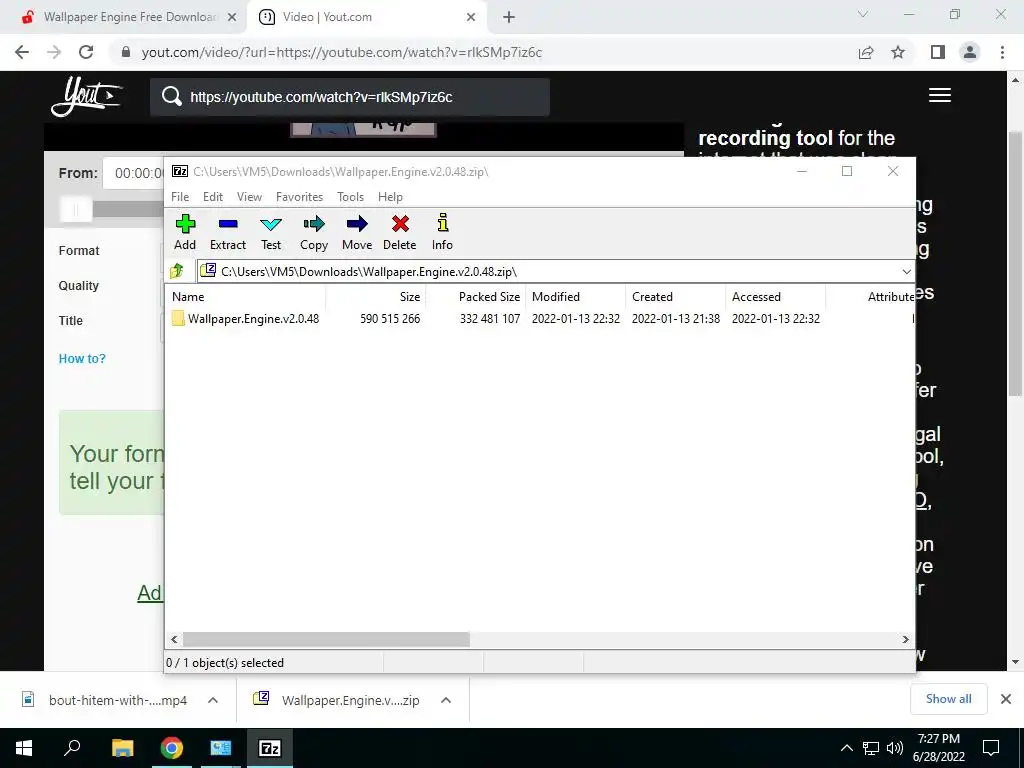This screenshot has width=1024, height=768.
Task: Click the Move toolbar icon
Action: tap(357, 232)
